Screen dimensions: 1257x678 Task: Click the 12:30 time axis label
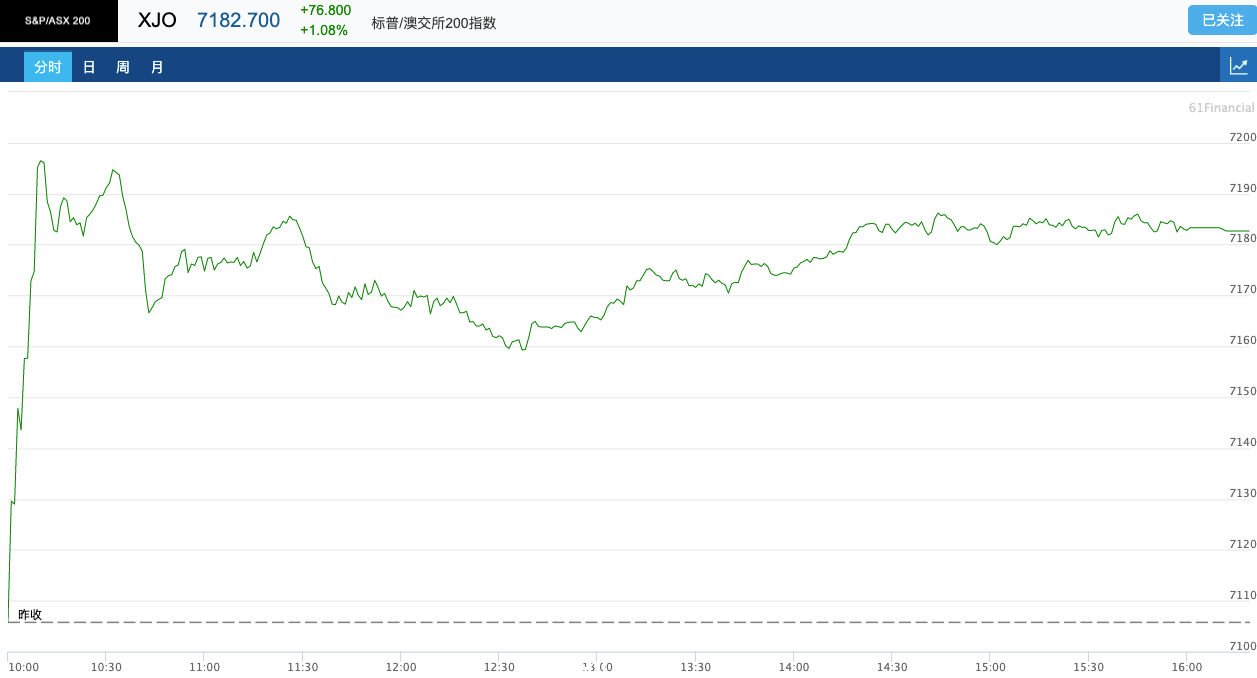[x=498, y=667]
